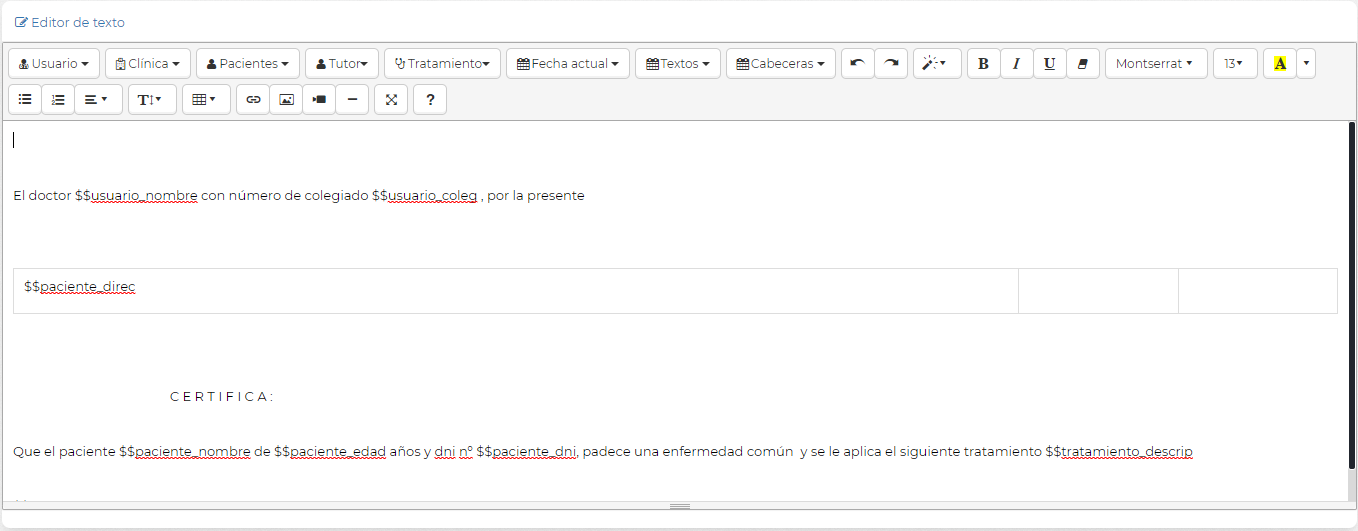Apply the yellow highlight color swatch
The width and height of the screenshot is (1358, 531).
click(1279, 64)
